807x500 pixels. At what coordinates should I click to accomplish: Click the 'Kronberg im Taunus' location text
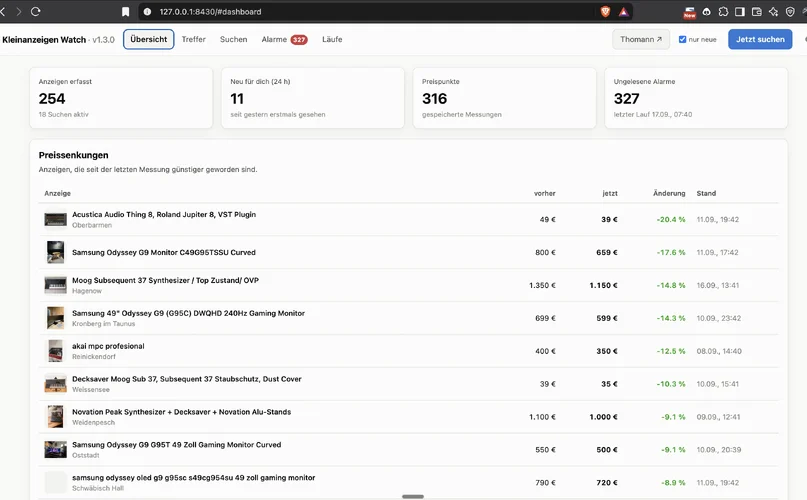(x=103, y=324)
